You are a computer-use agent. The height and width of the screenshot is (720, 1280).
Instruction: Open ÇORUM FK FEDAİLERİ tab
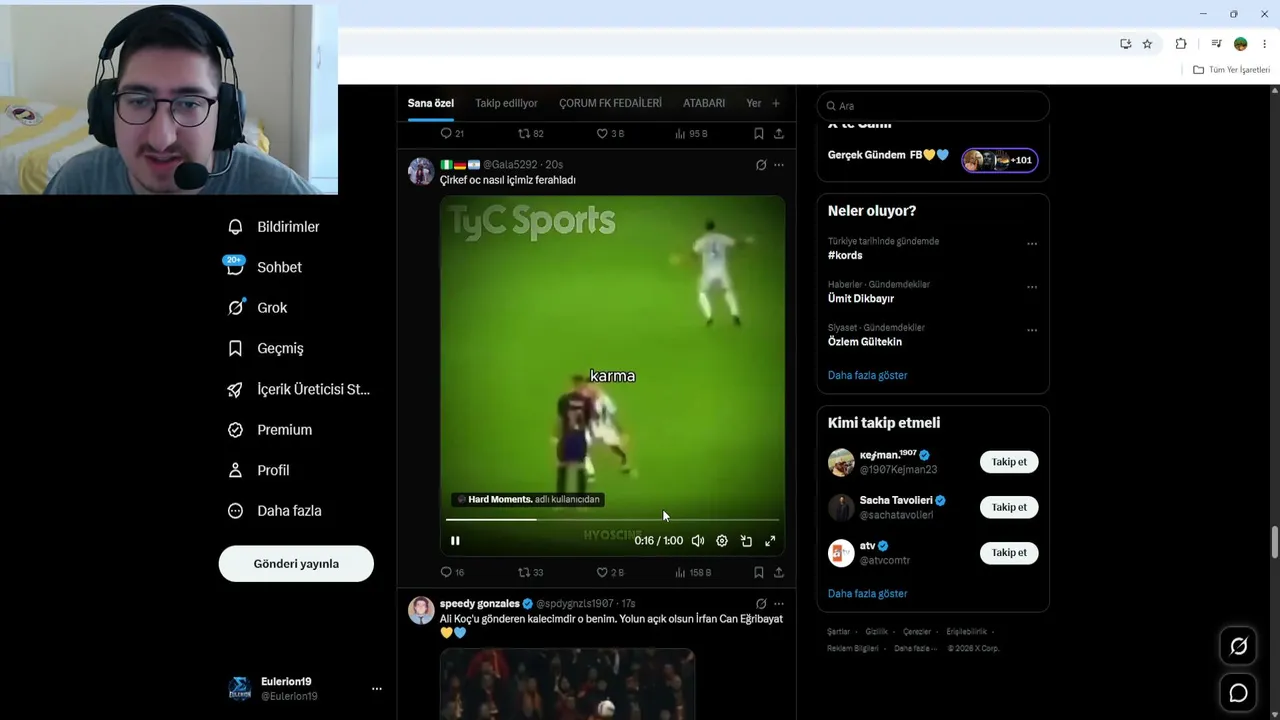[610, 103]
